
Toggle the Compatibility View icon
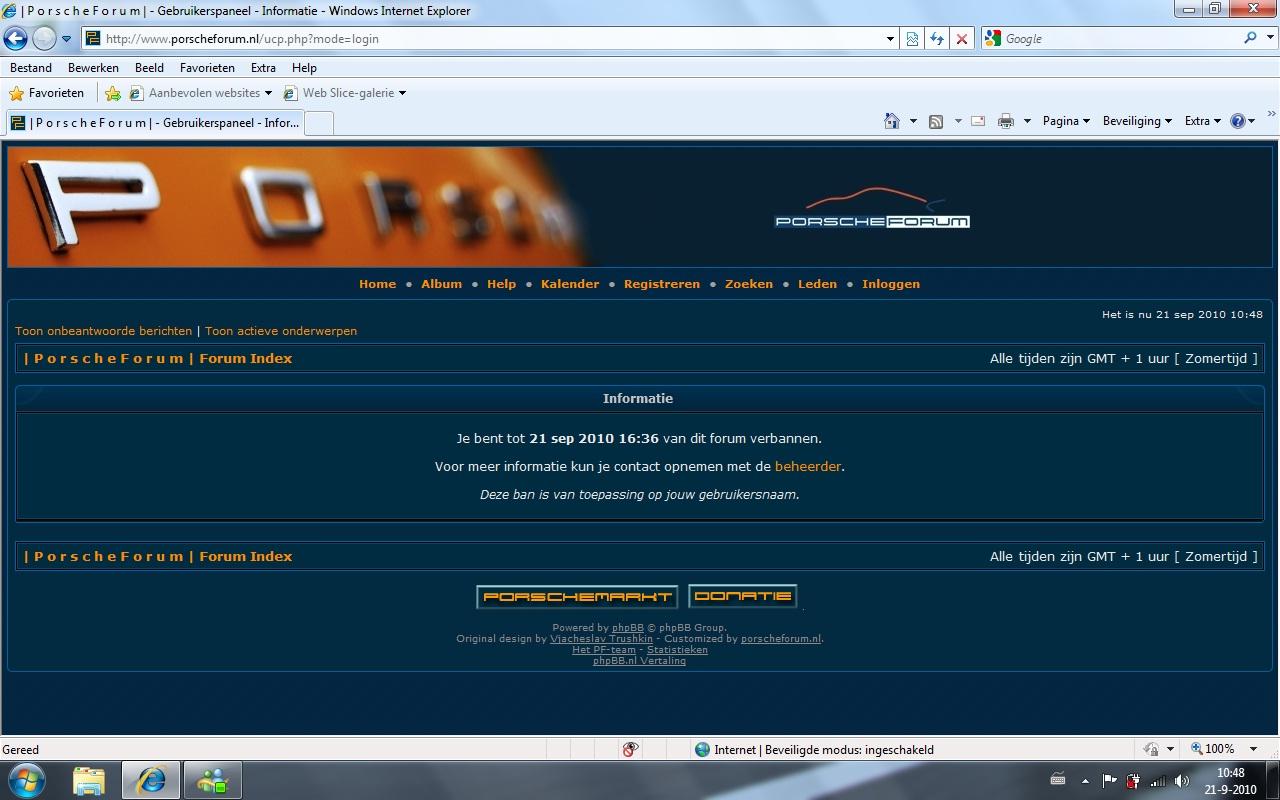[x=912, y=39]
